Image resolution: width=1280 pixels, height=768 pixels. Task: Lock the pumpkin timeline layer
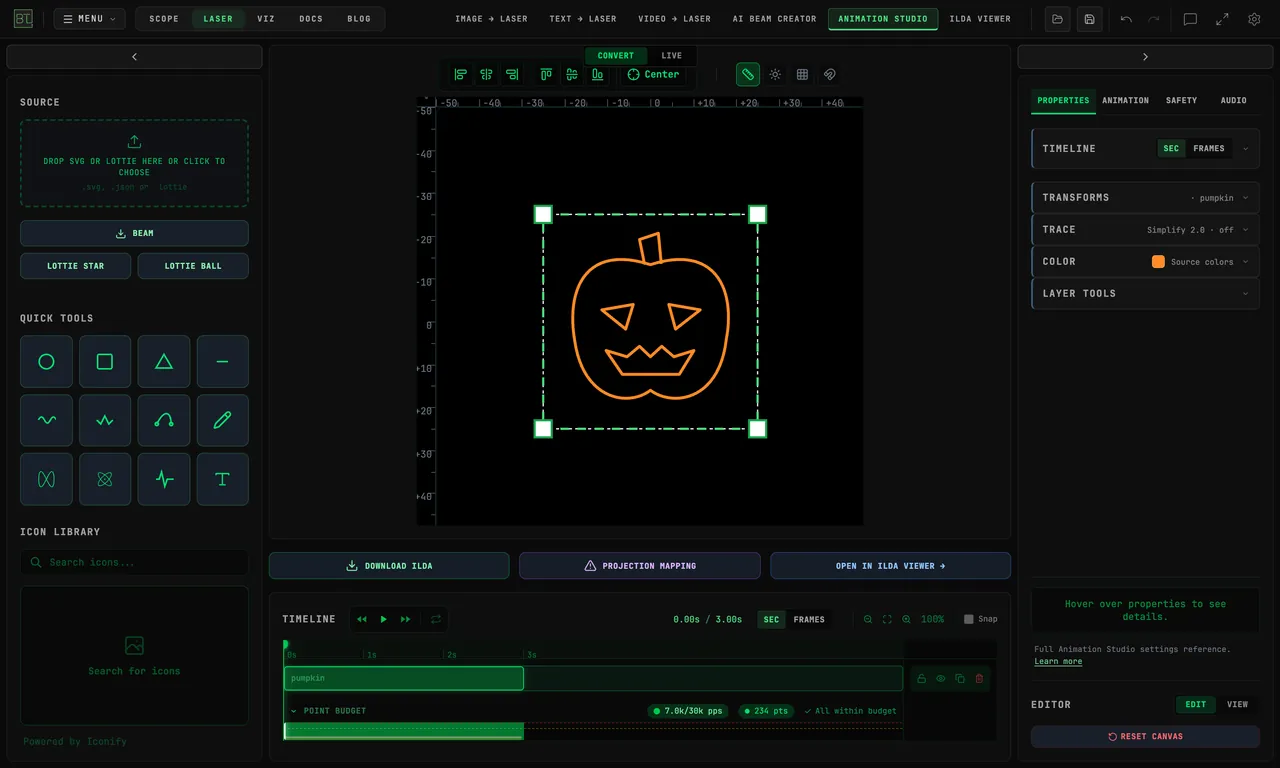point(922,679)
